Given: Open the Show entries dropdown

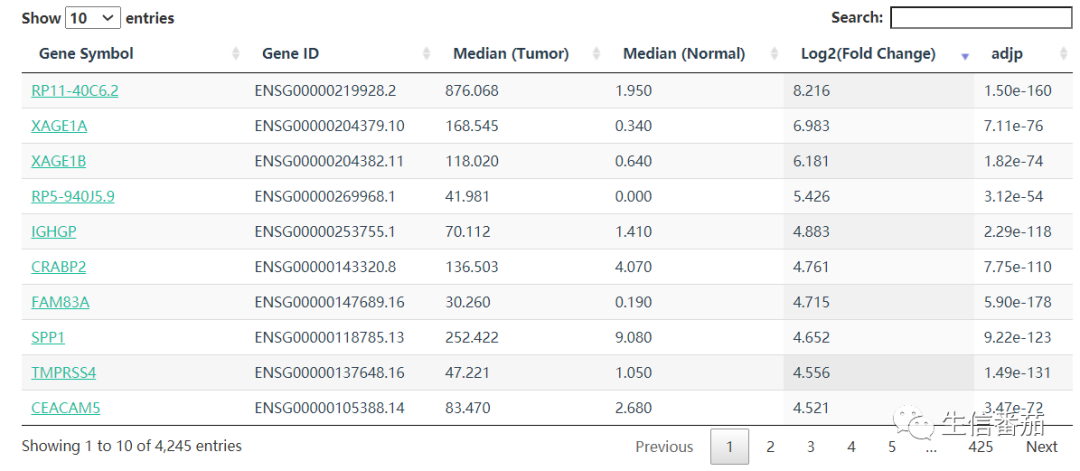Looking at the screenshot, I should pos(92,18).
